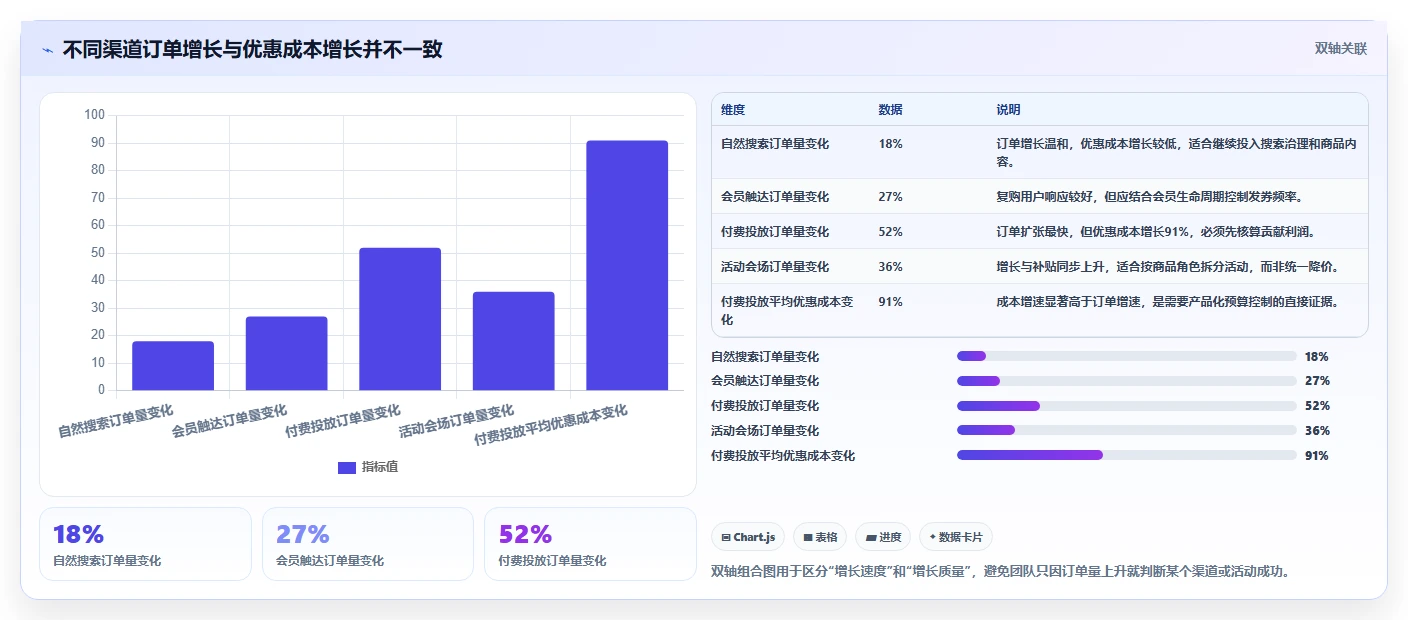Click the Chart.js tag chip

748,537
